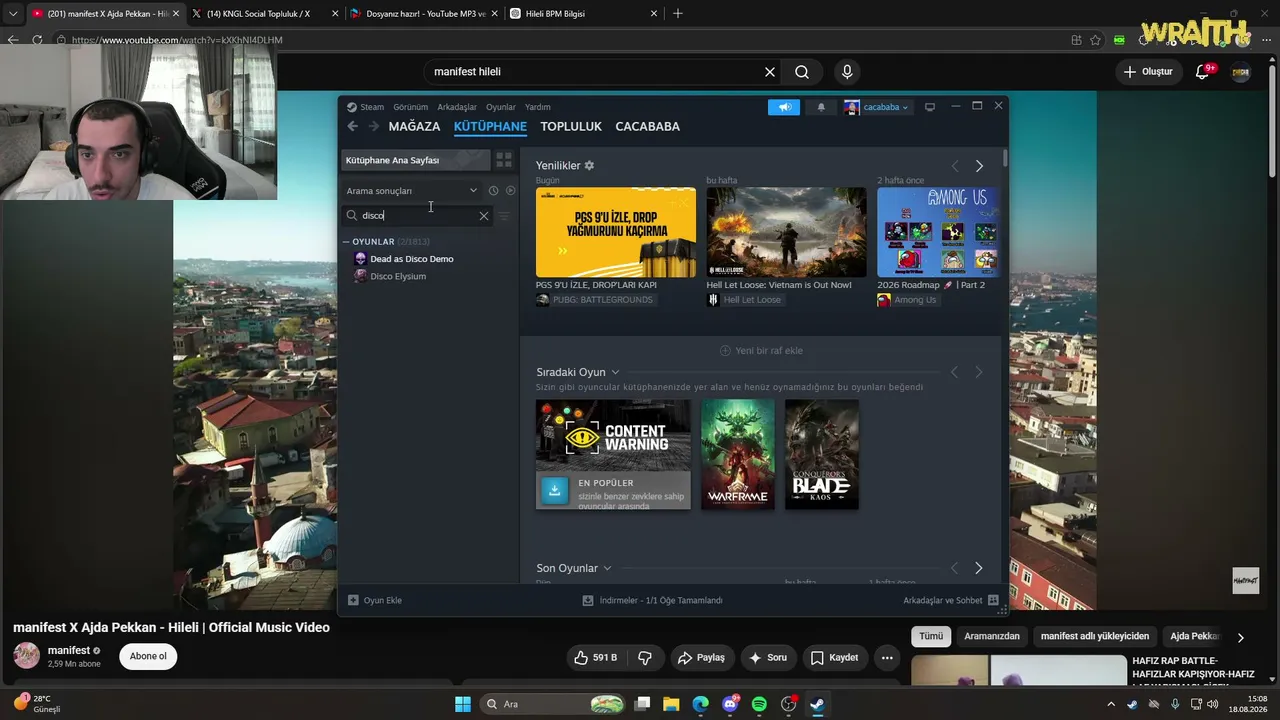Open Windows Start menu
Image resolution: width=1280 pixels, height=720 pixels.
463,704
